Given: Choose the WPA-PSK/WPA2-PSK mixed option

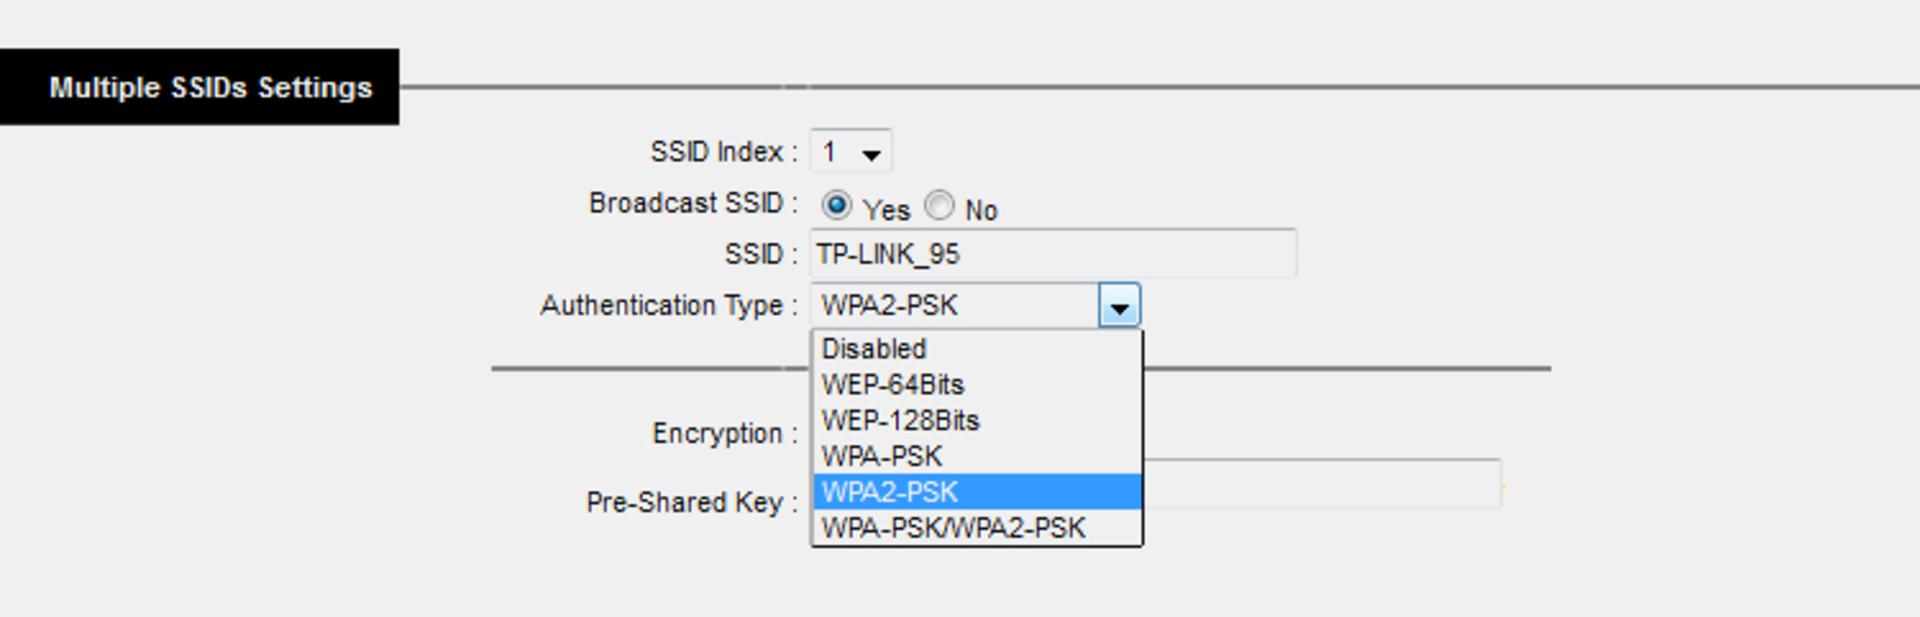Looking at the screenshot, I should (977, 528).
